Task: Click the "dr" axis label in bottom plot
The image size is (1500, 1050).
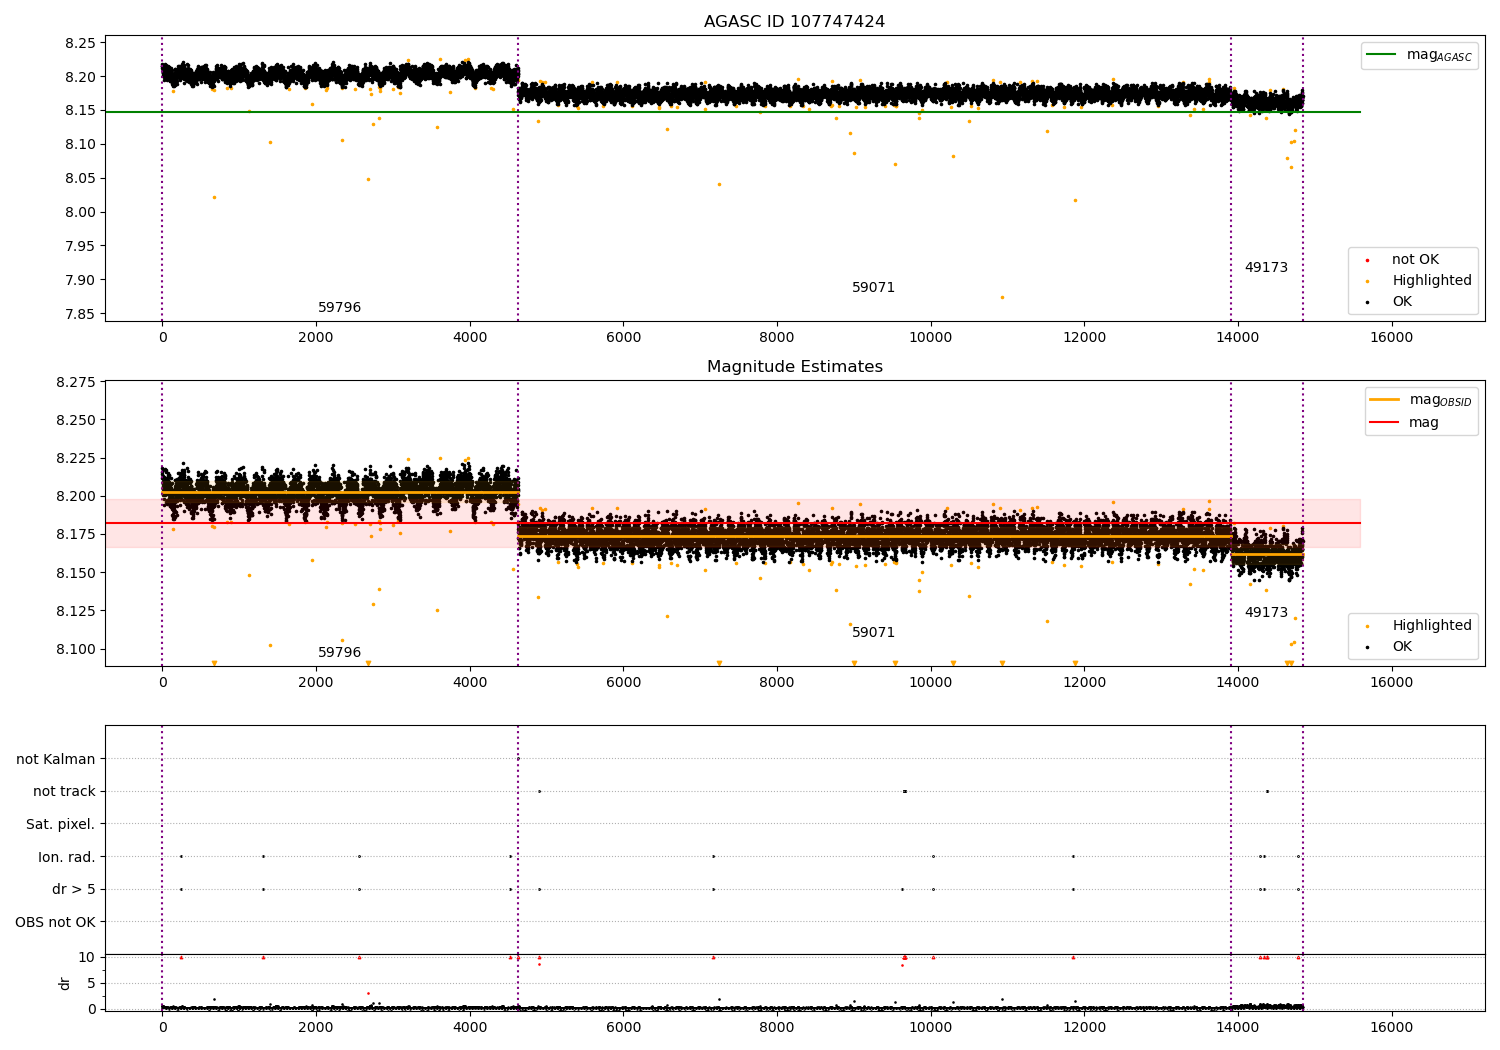Action: tap(65, 983)
